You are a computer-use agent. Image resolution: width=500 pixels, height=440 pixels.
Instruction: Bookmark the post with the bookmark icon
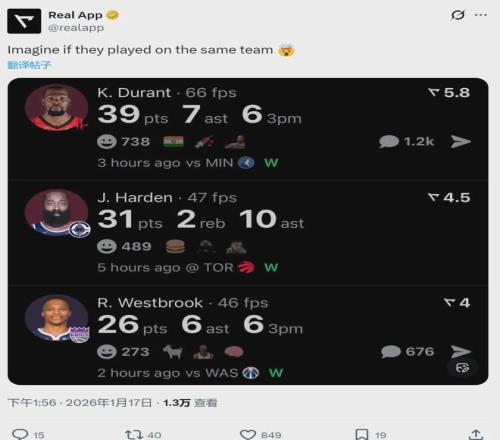point(362,434)
